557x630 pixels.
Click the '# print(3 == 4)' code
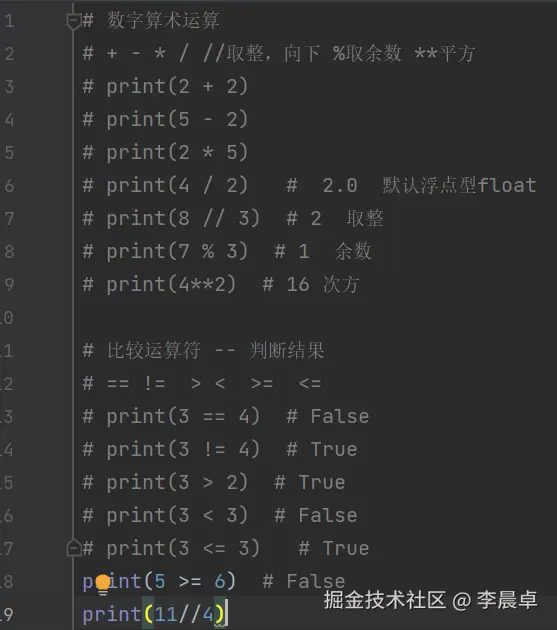pos(171,416)
